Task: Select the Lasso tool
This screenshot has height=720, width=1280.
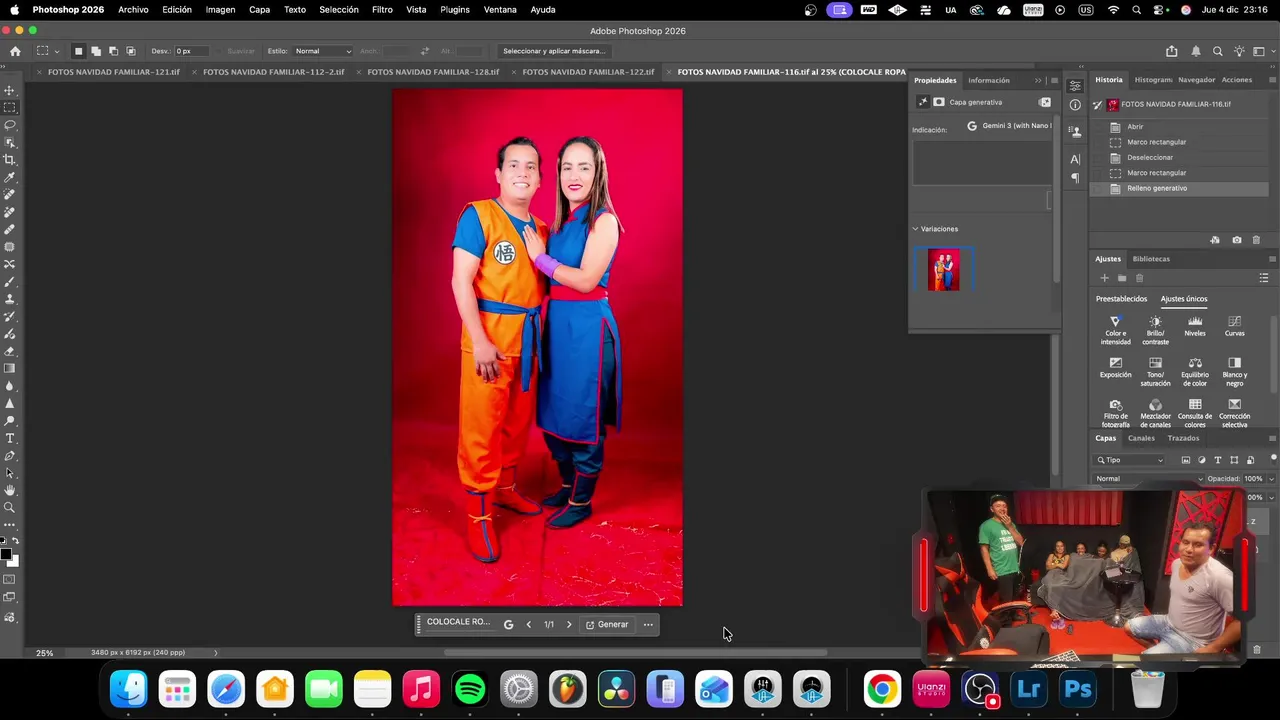Action: pyautogui.click(x=10, y=125)
